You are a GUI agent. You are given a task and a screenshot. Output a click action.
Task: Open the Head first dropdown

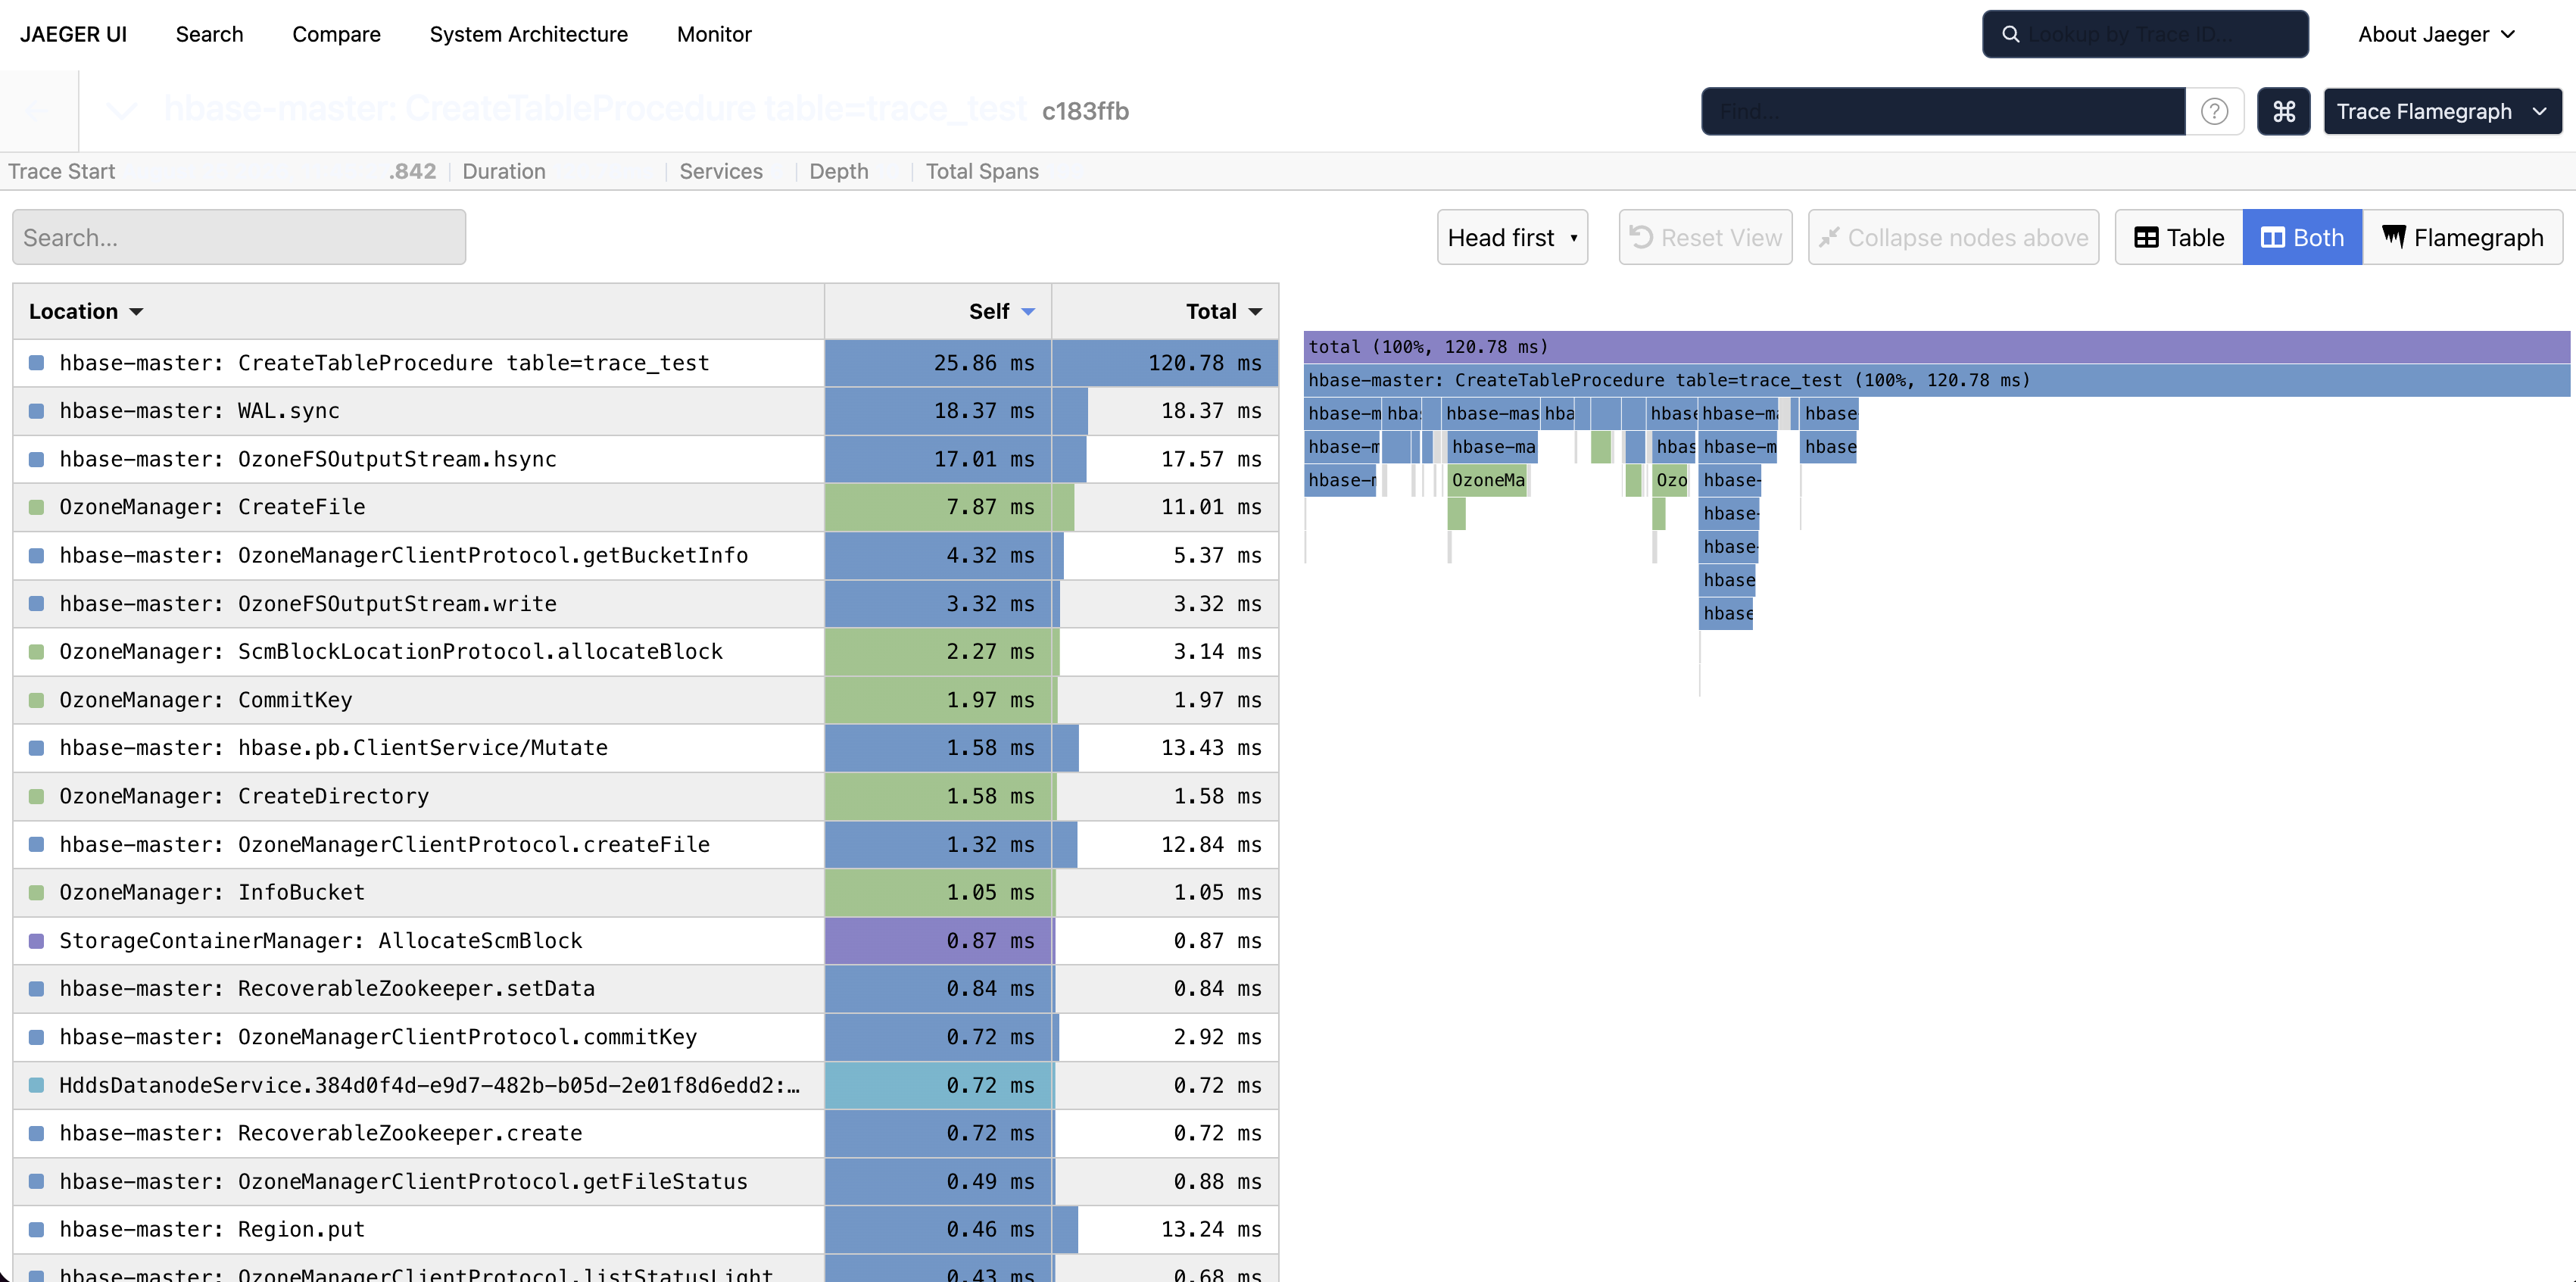tap(1512, 237)
